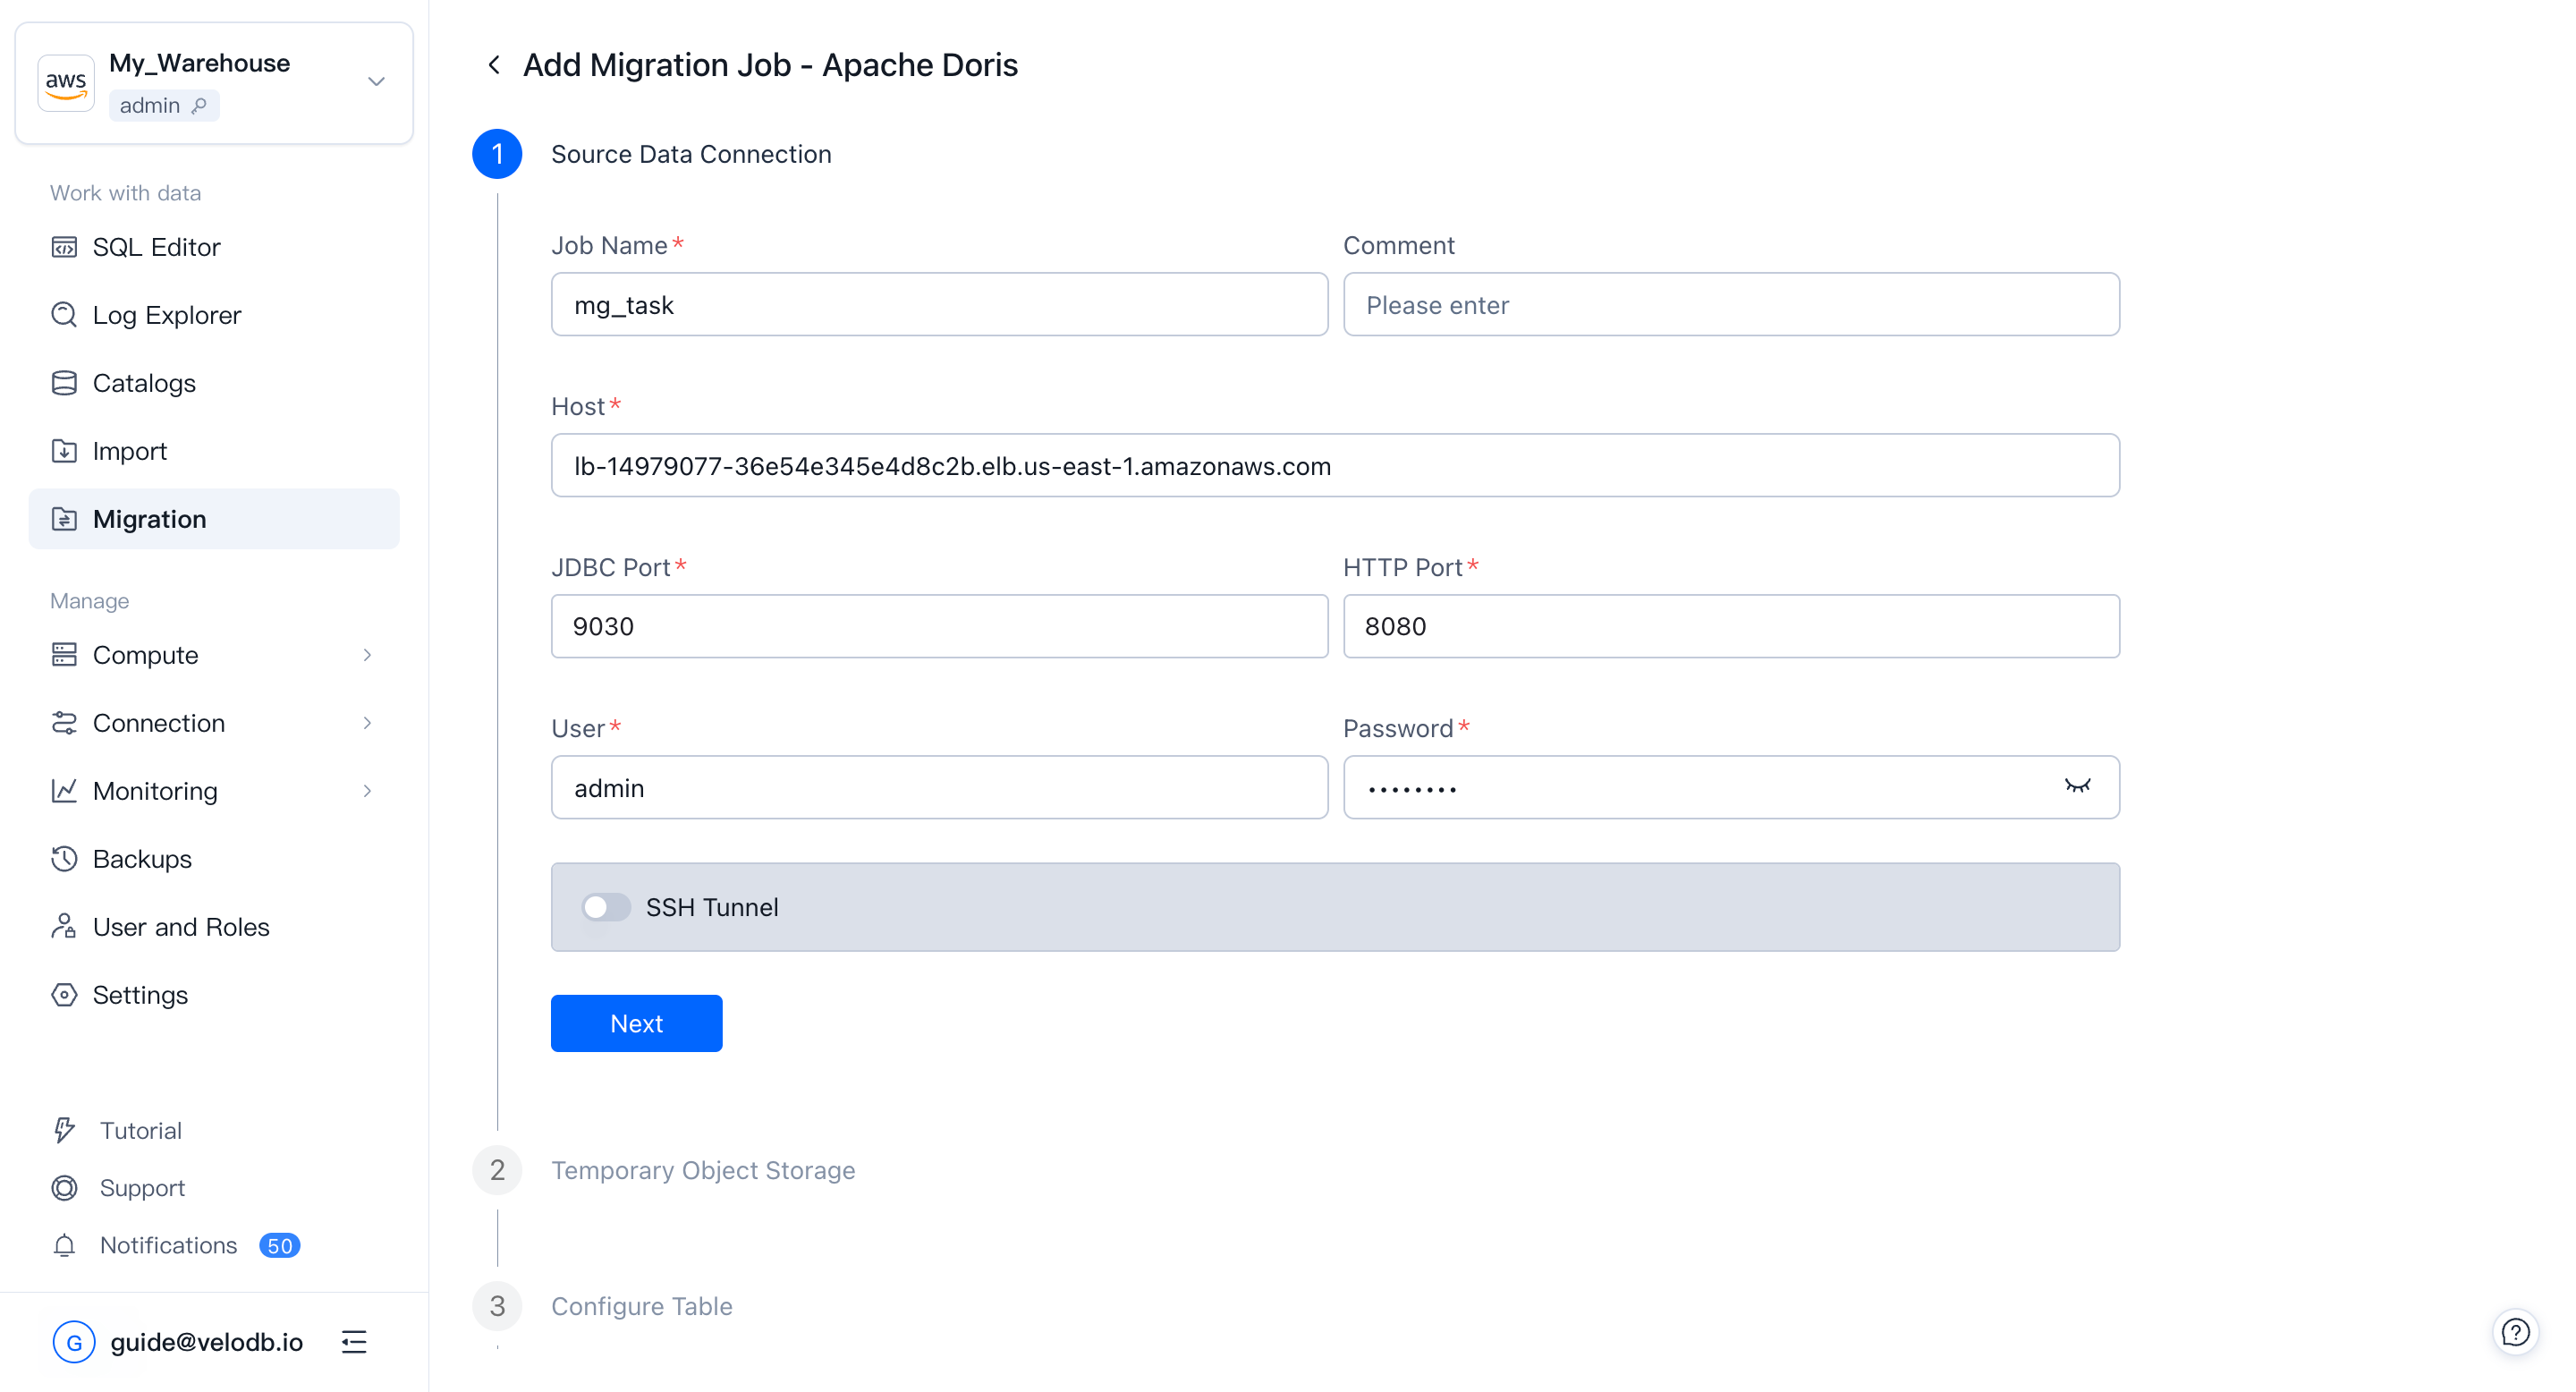Open the Tutorial link
The image size is (2576, 1392).
tap(140, 1130)
